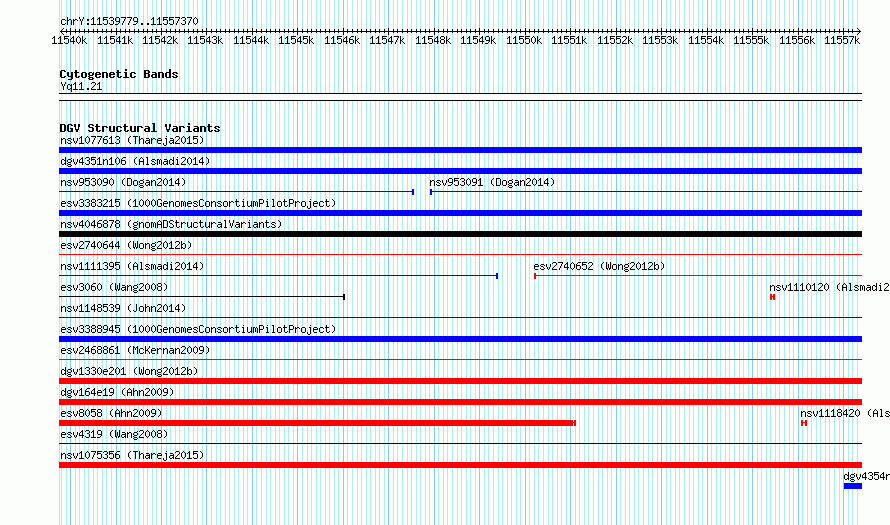Select the esv3060 (Wang2008) label
The height and width of the screenshot is (525, 890).
click(114, 287)
